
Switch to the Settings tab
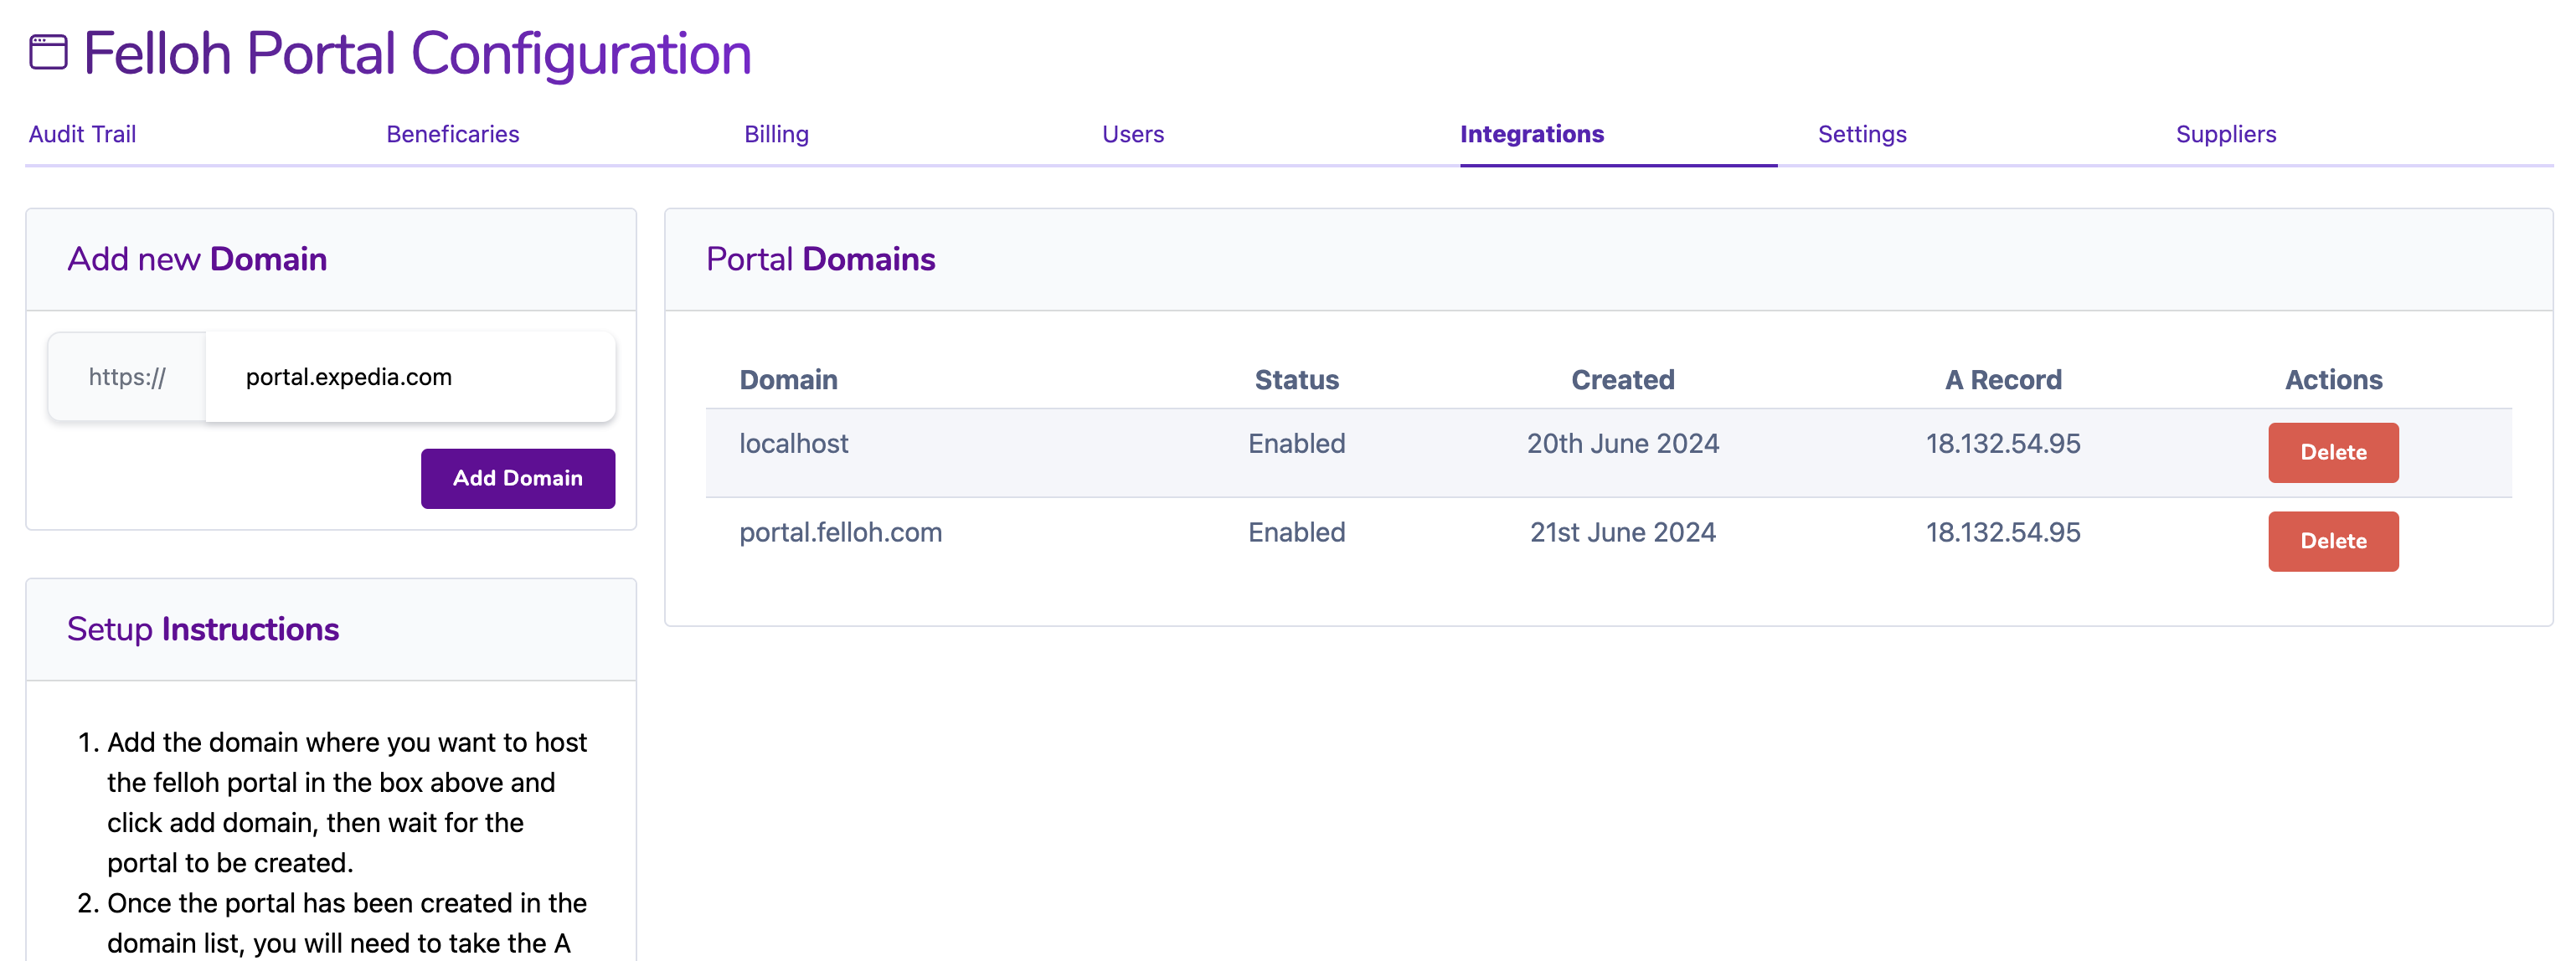(1862, 134)
